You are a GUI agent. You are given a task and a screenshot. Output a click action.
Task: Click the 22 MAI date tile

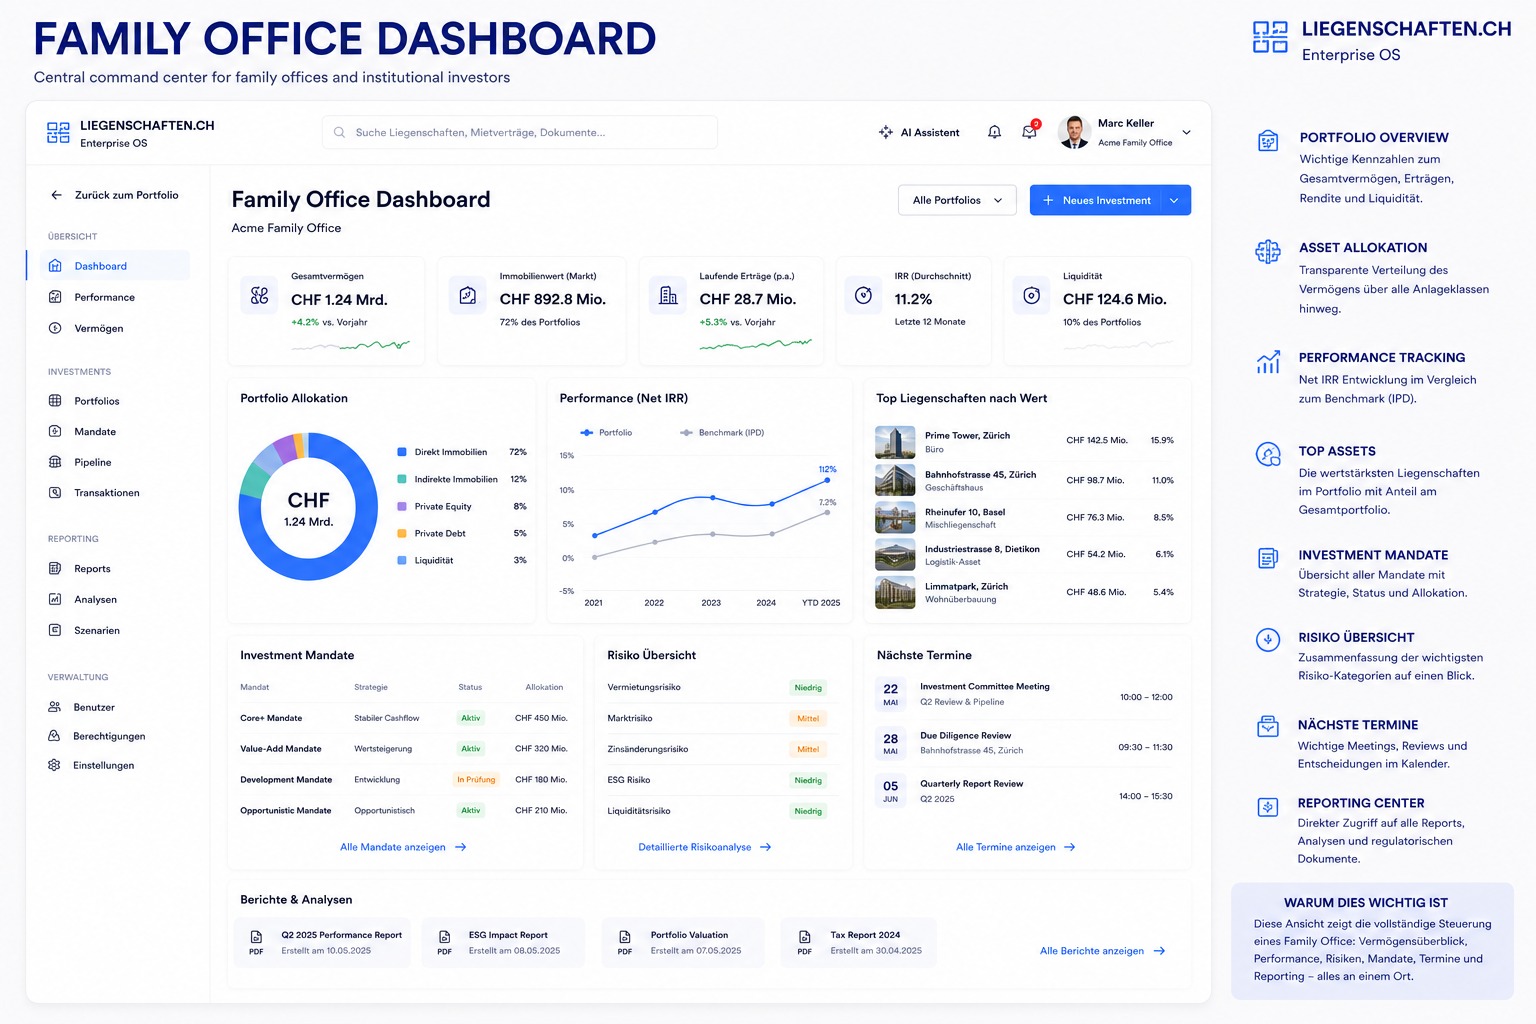click(891, 694)
